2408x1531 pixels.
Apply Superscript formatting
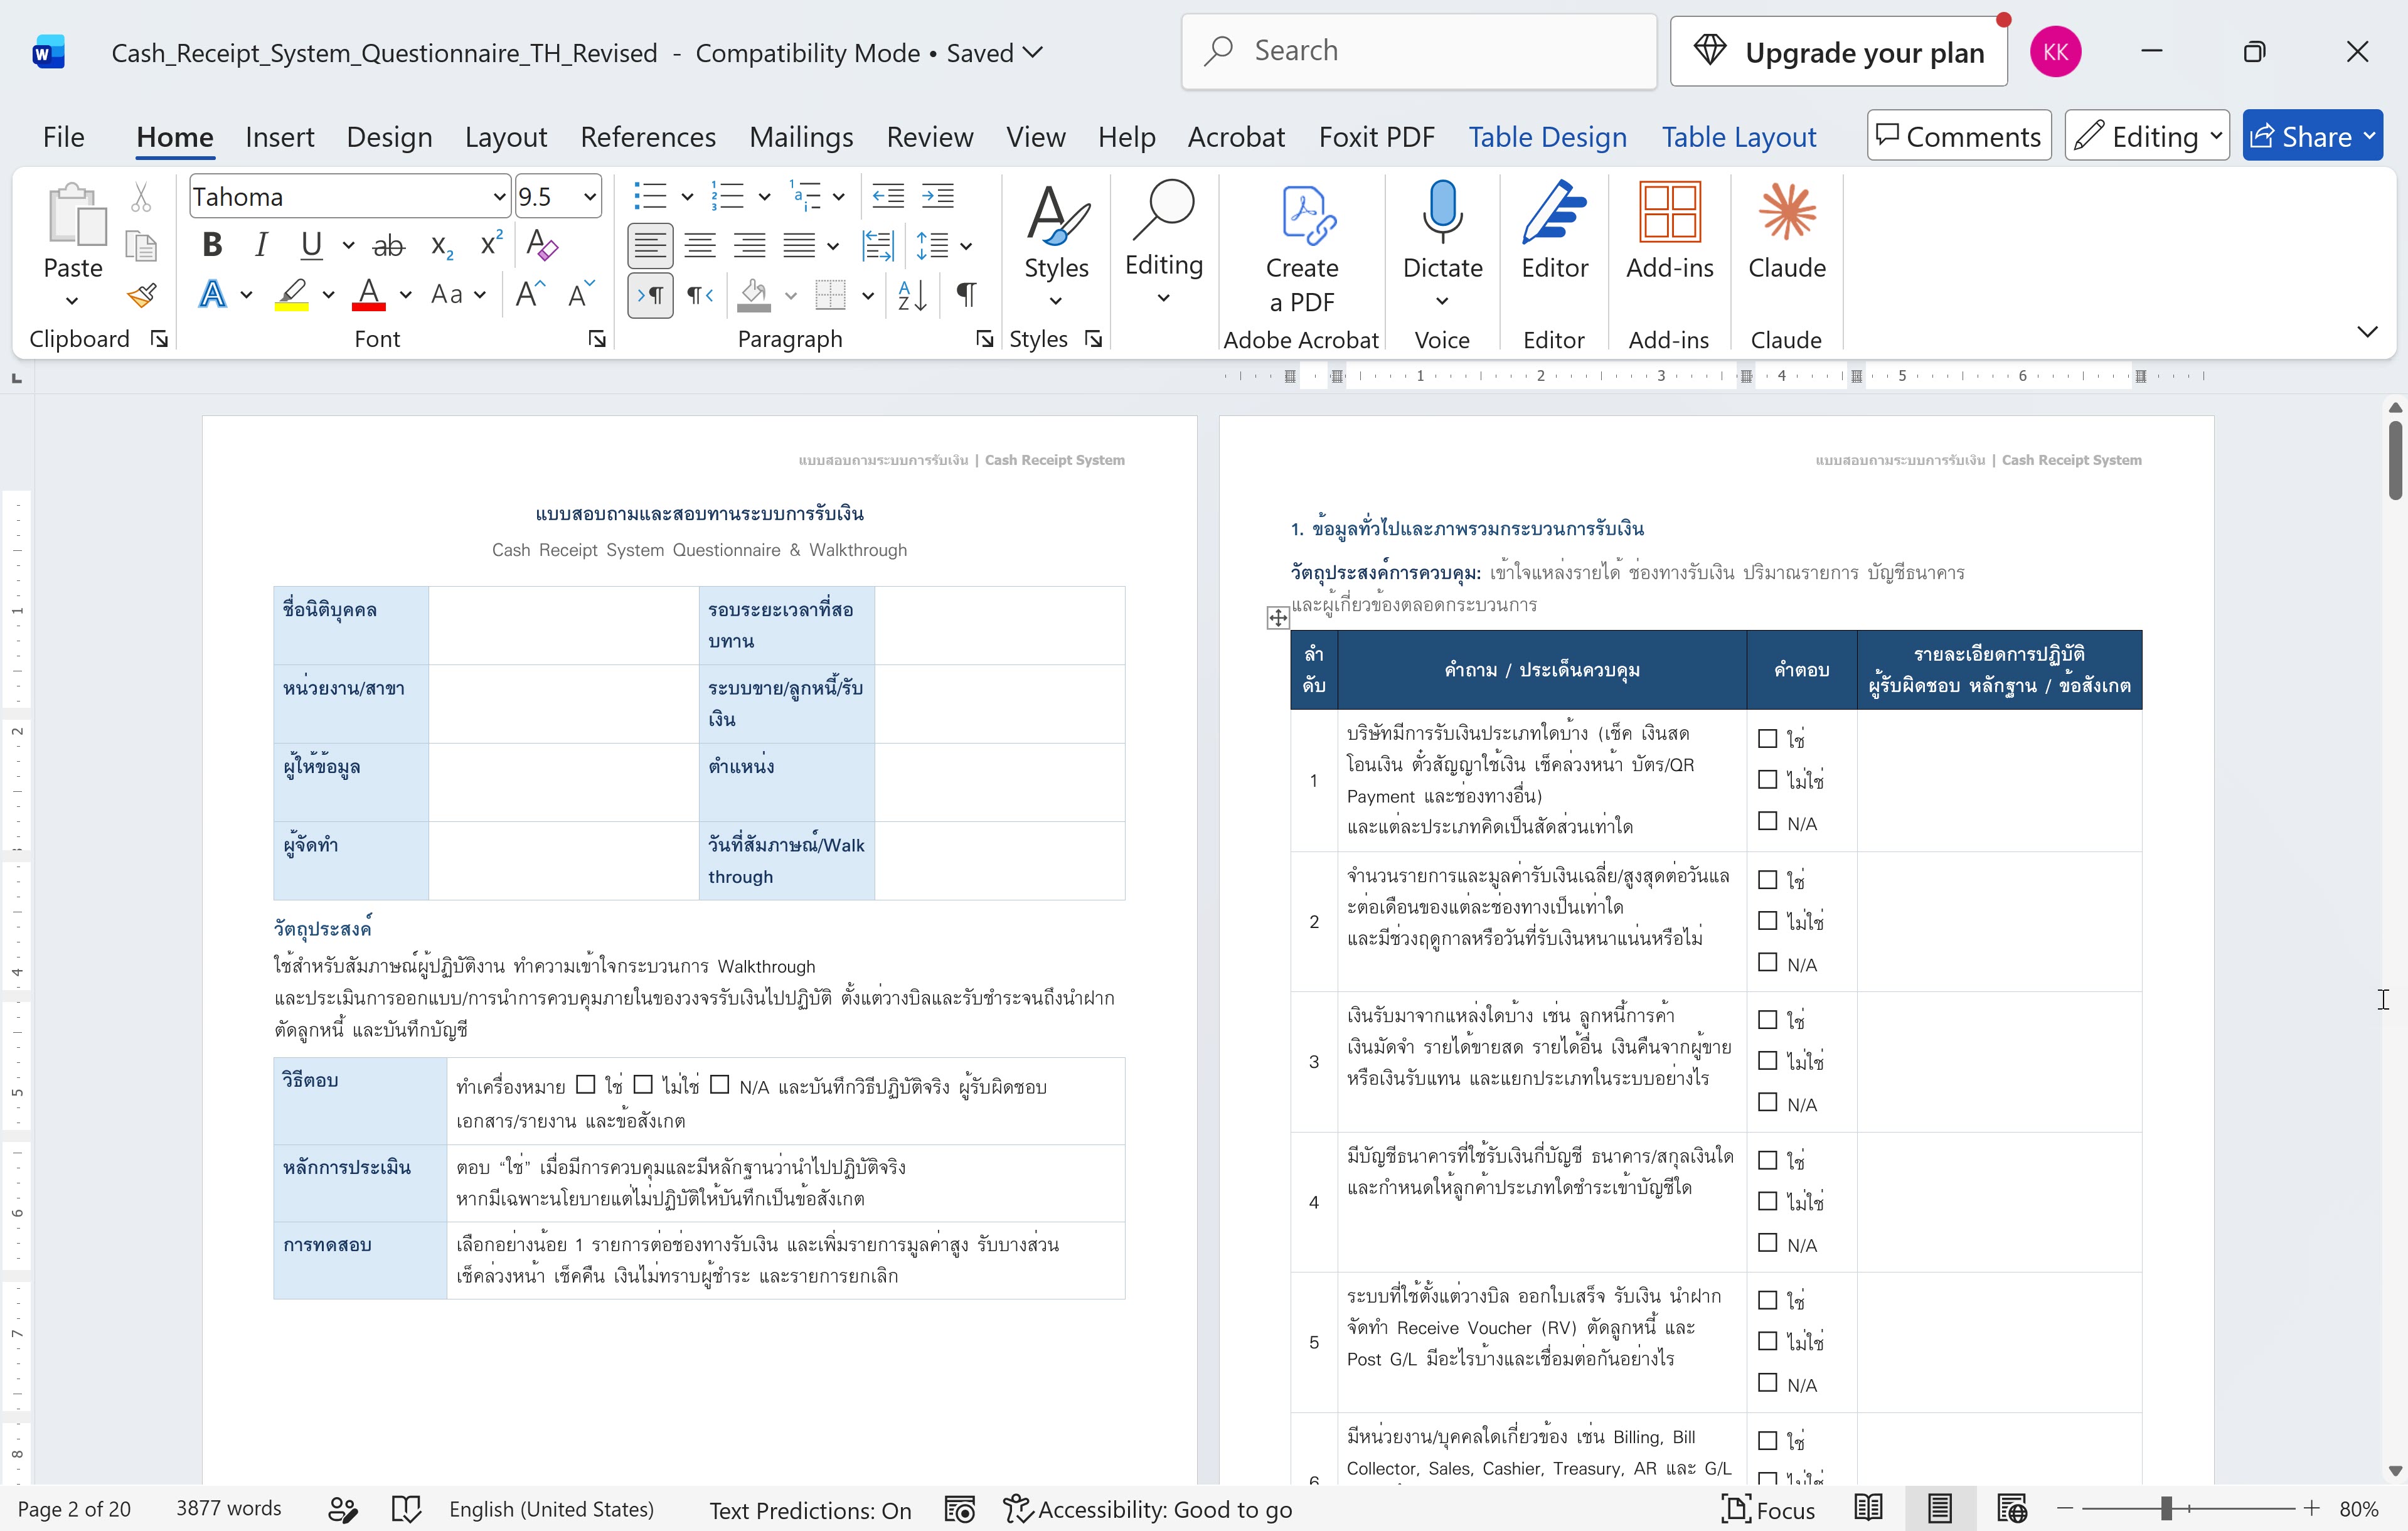click(491, 245)
